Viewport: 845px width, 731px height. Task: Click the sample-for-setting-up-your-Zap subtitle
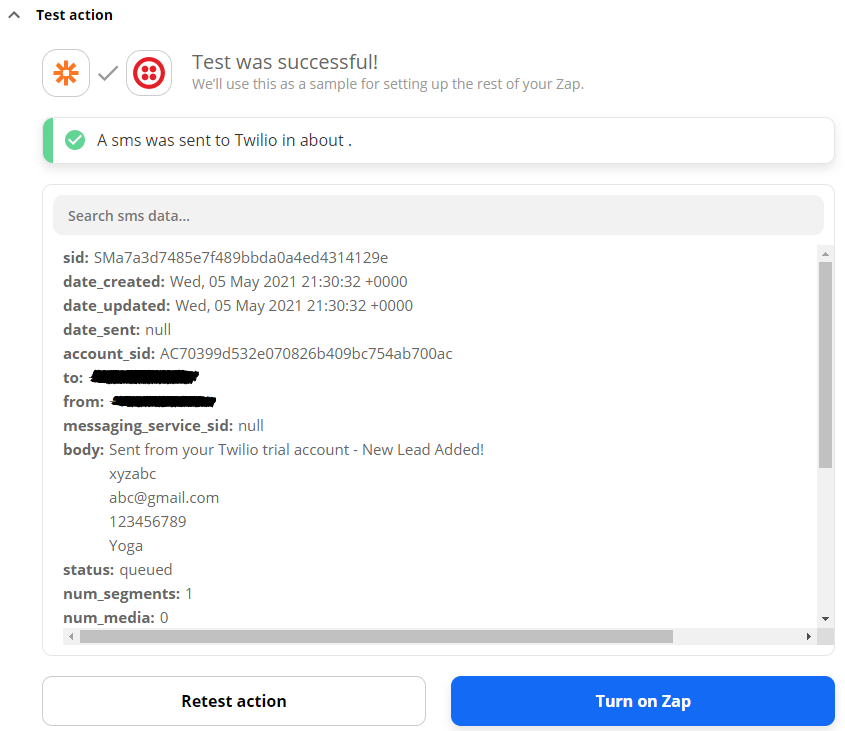click(388, 84)
